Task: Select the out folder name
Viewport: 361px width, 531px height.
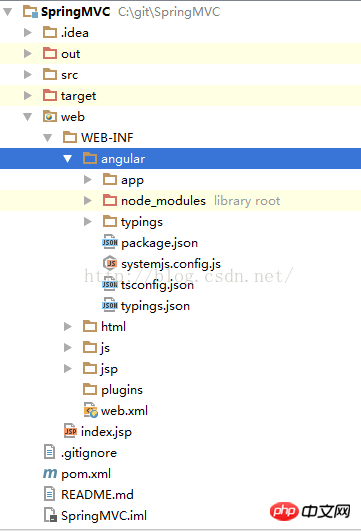Action: pyautogui.click(x=70, y=54)
